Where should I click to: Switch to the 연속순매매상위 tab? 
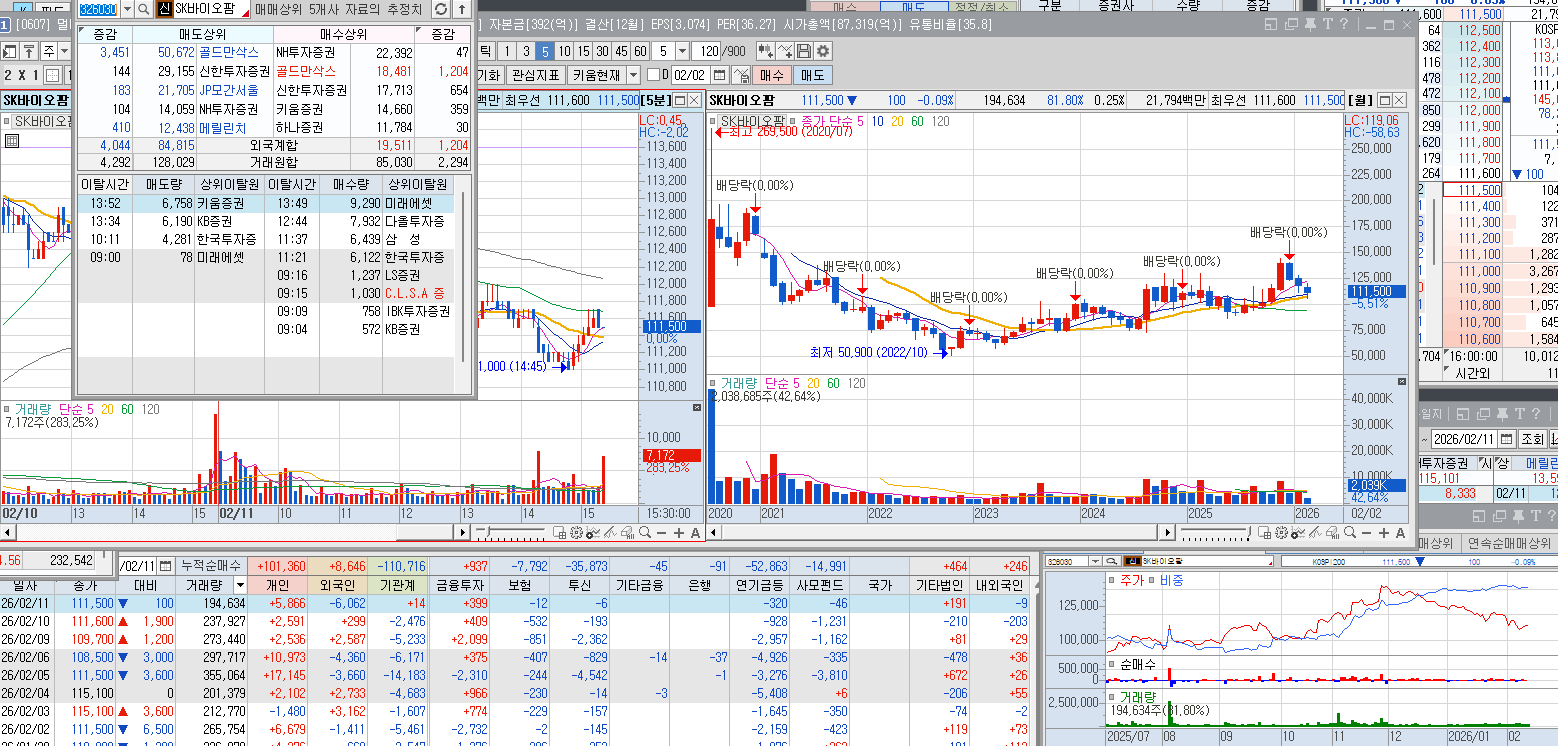point(1509,543)
